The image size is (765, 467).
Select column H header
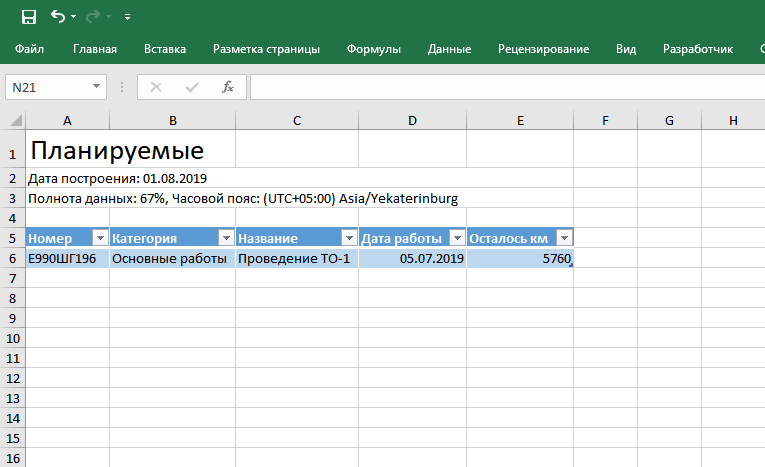pyautogui.click(x=733, y=121)
